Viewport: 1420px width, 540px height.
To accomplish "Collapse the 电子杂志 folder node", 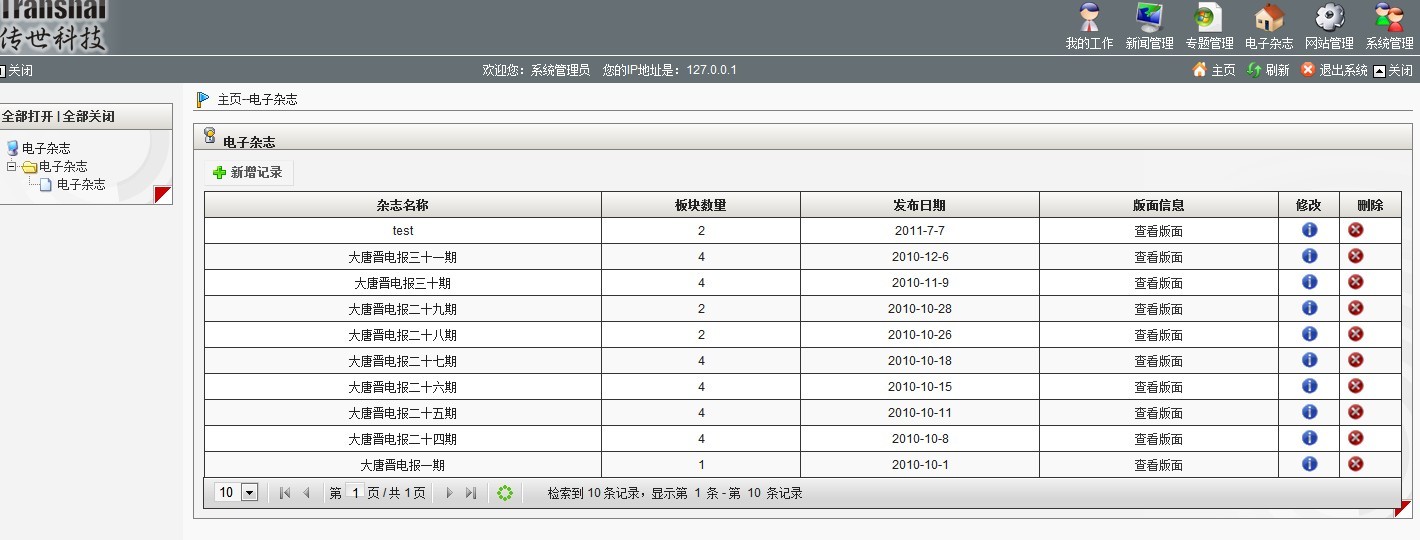I will [x=12, y=166].
